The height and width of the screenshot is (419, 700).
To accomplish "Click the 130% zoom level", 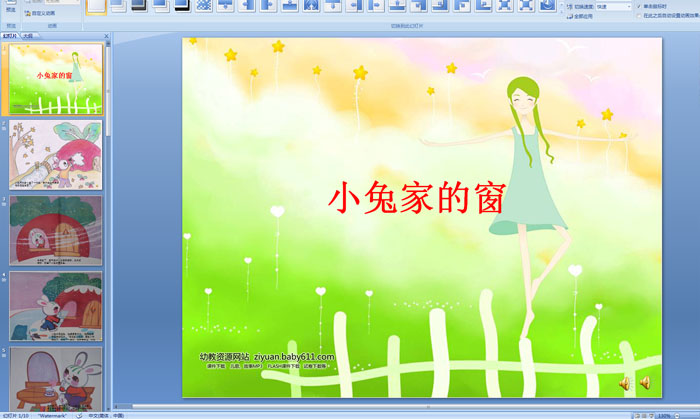I will click(x=664, y=415).
